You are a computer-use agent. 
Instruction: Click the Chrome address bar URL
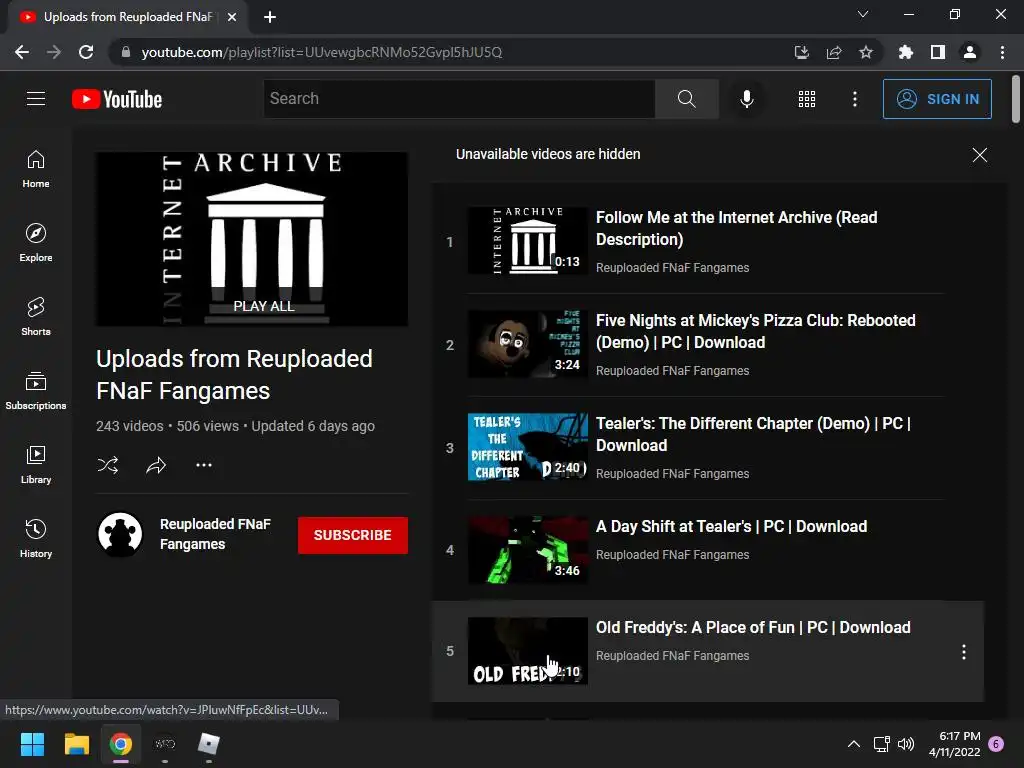coord(321,52)
